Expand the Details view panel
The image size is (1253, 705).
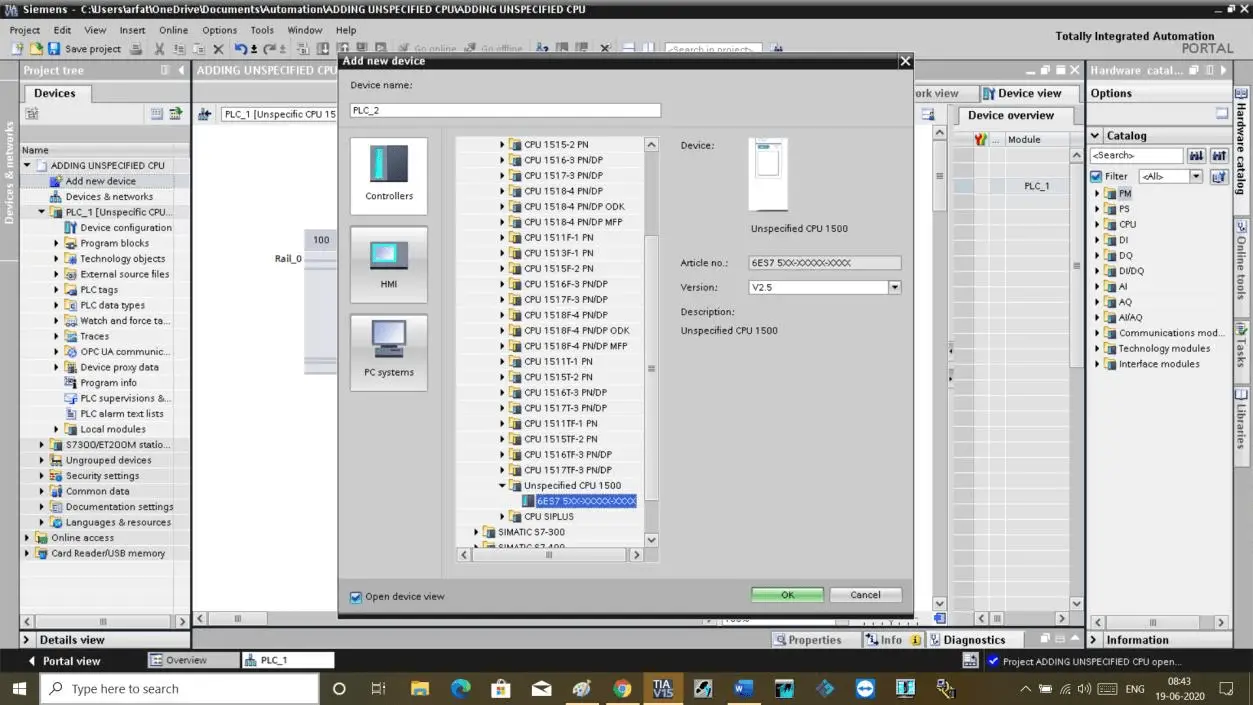pyautogui.click(x=27, y=640)
